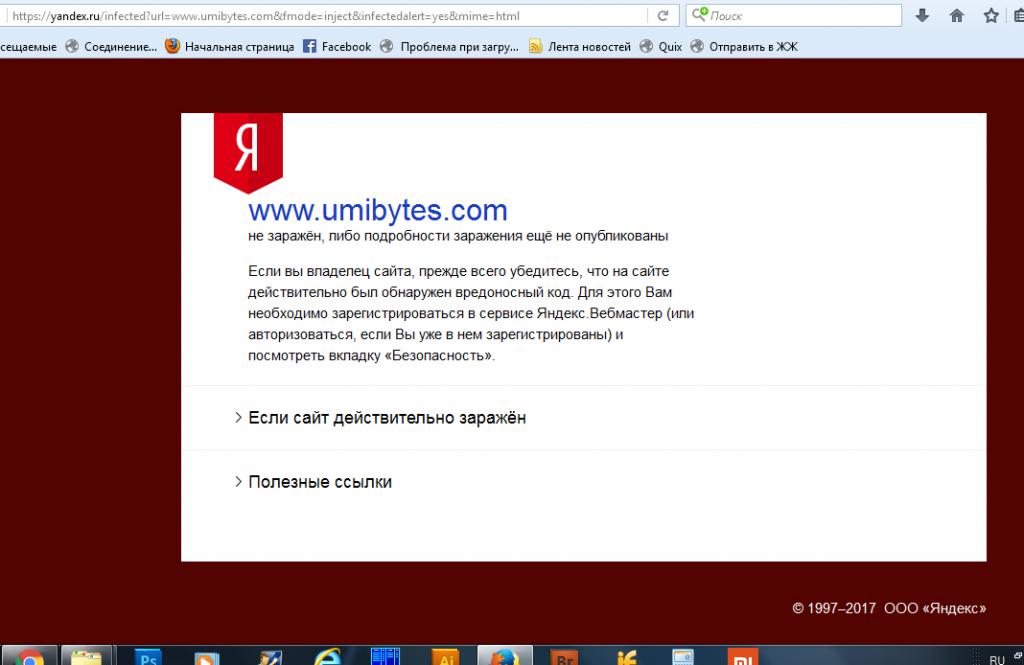
Task: Click the © 1997–2017 ООО «Яндекс» footer text
Action: [889, 608]
